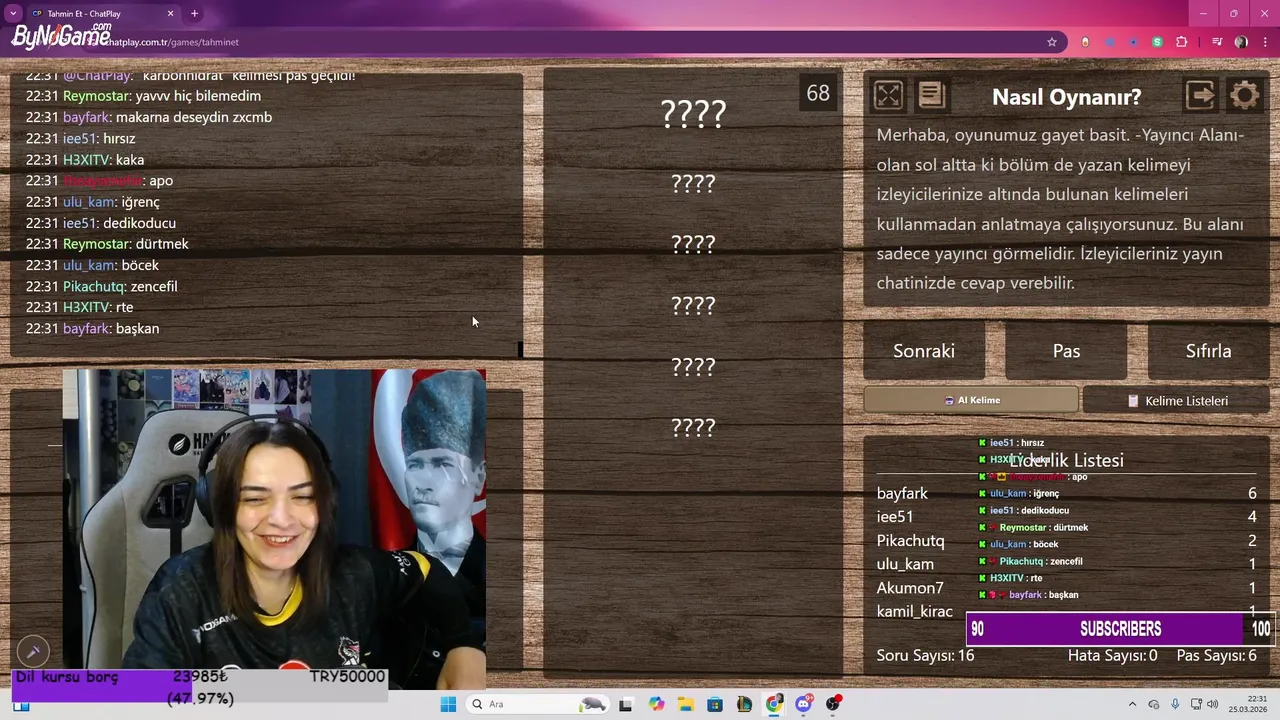Expand the system tray hidden icons chevron
This screenshot has height=720, width=1280.
click(1132, 704)
